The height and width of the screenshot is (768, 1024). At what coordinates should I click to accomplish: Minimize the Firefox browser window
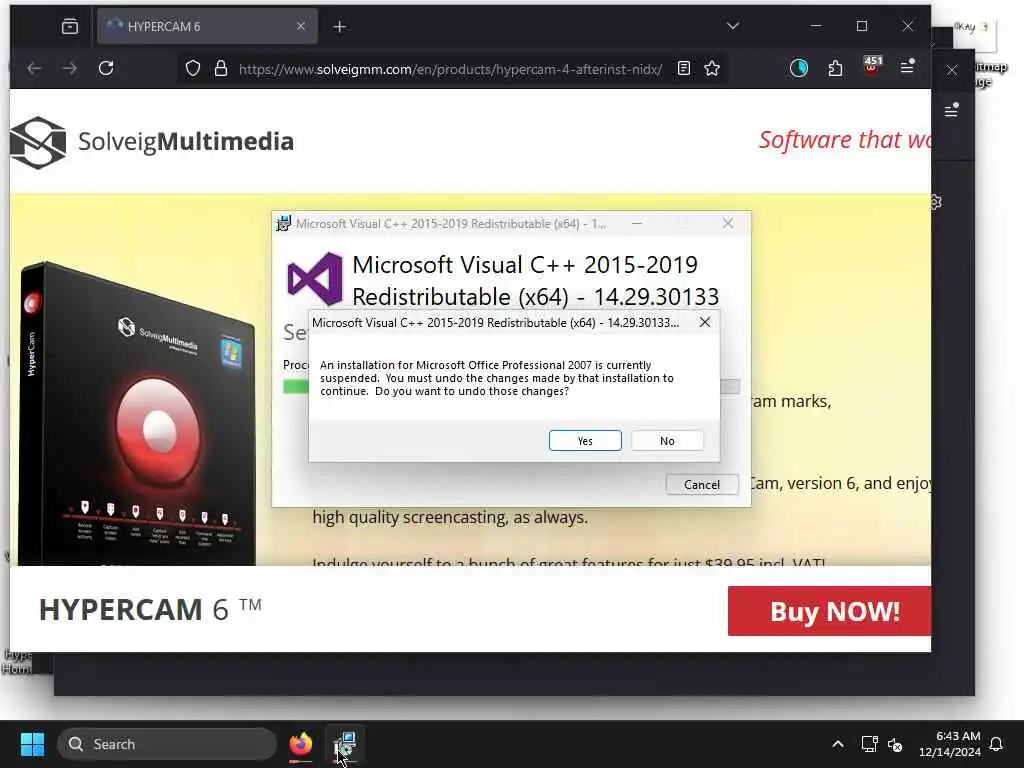(x=816, y=25)
